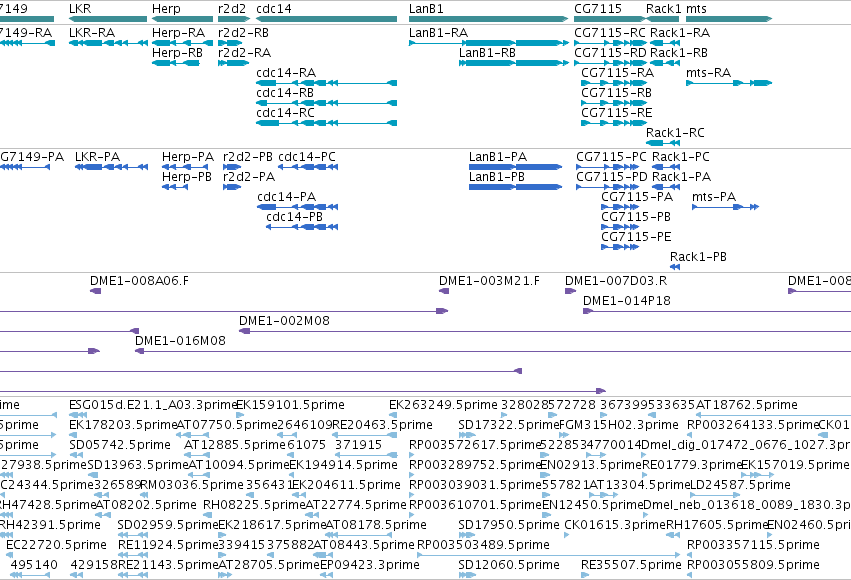Open EST EK159101.5prime label
This screenshot has height=580, width=851.
click(x=291, y=405)
